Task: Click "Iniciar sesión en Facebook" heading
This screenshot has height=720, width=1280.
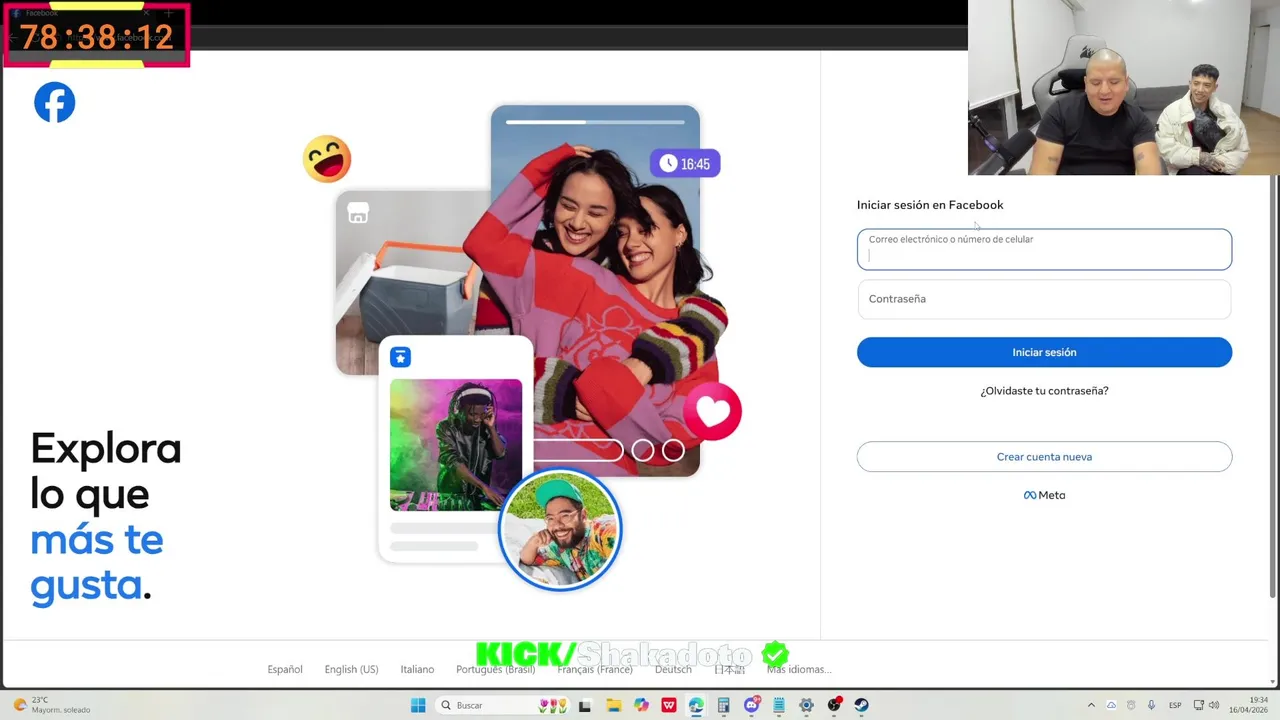Action: coord(930,205)
